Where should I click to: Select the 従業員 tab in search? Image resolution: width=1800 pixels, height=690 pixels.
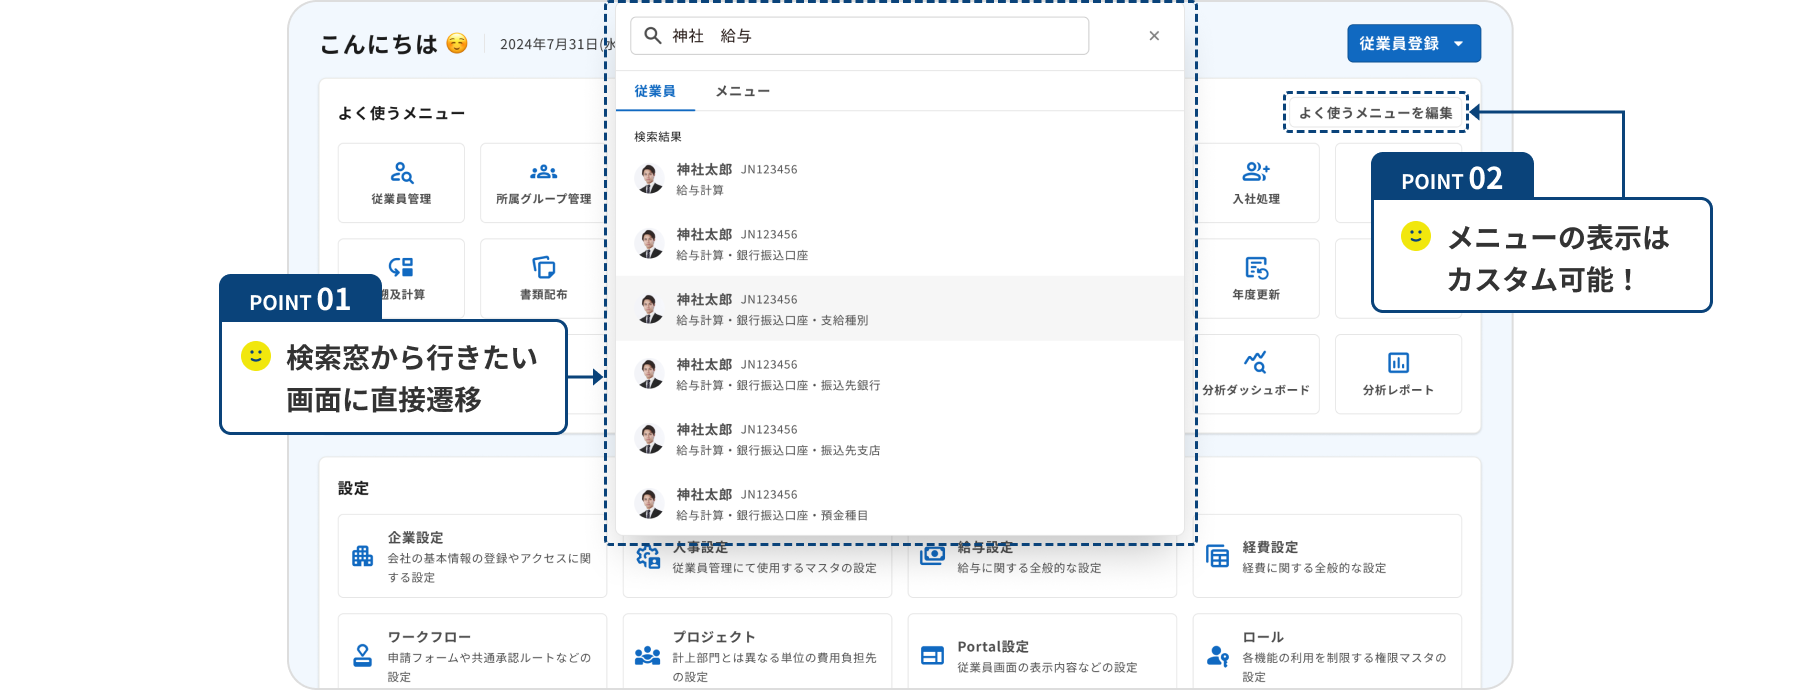point(654,91)
